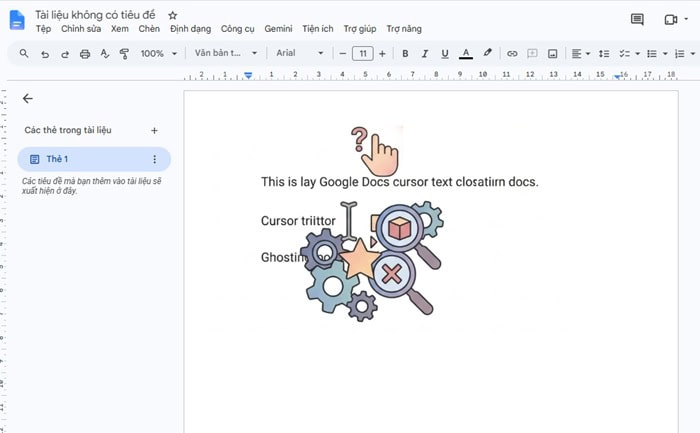Click the 'Các thẻ trong tài liệu' heading
The height and width of the screenshot is (433, 700).
click(x=68, y=130)
